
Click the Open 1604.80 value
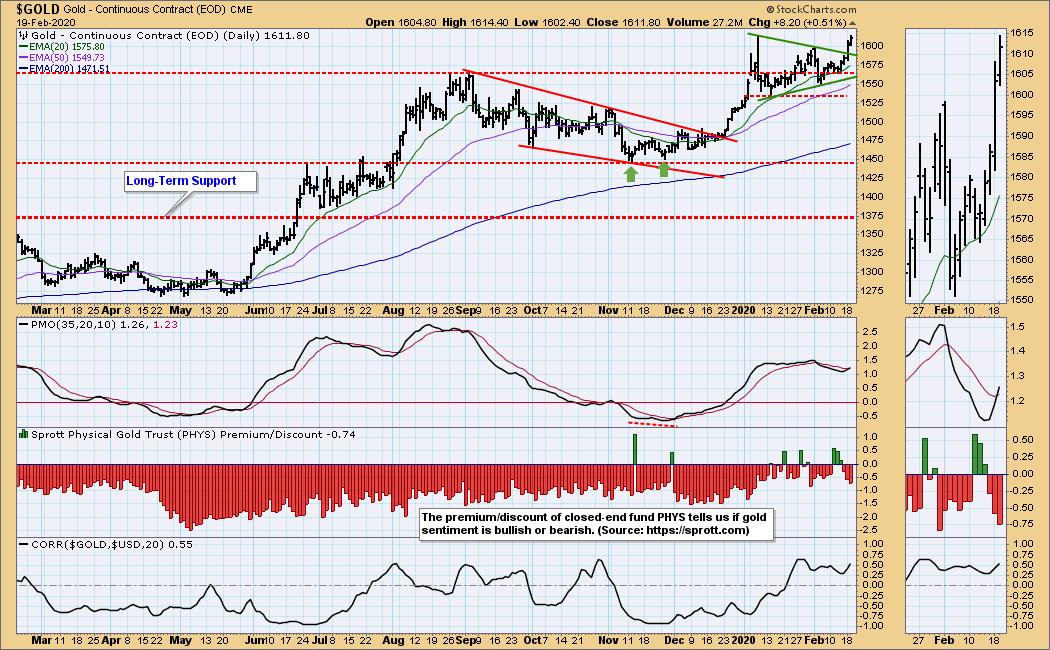pyautogui.click(x=400, y=22)
